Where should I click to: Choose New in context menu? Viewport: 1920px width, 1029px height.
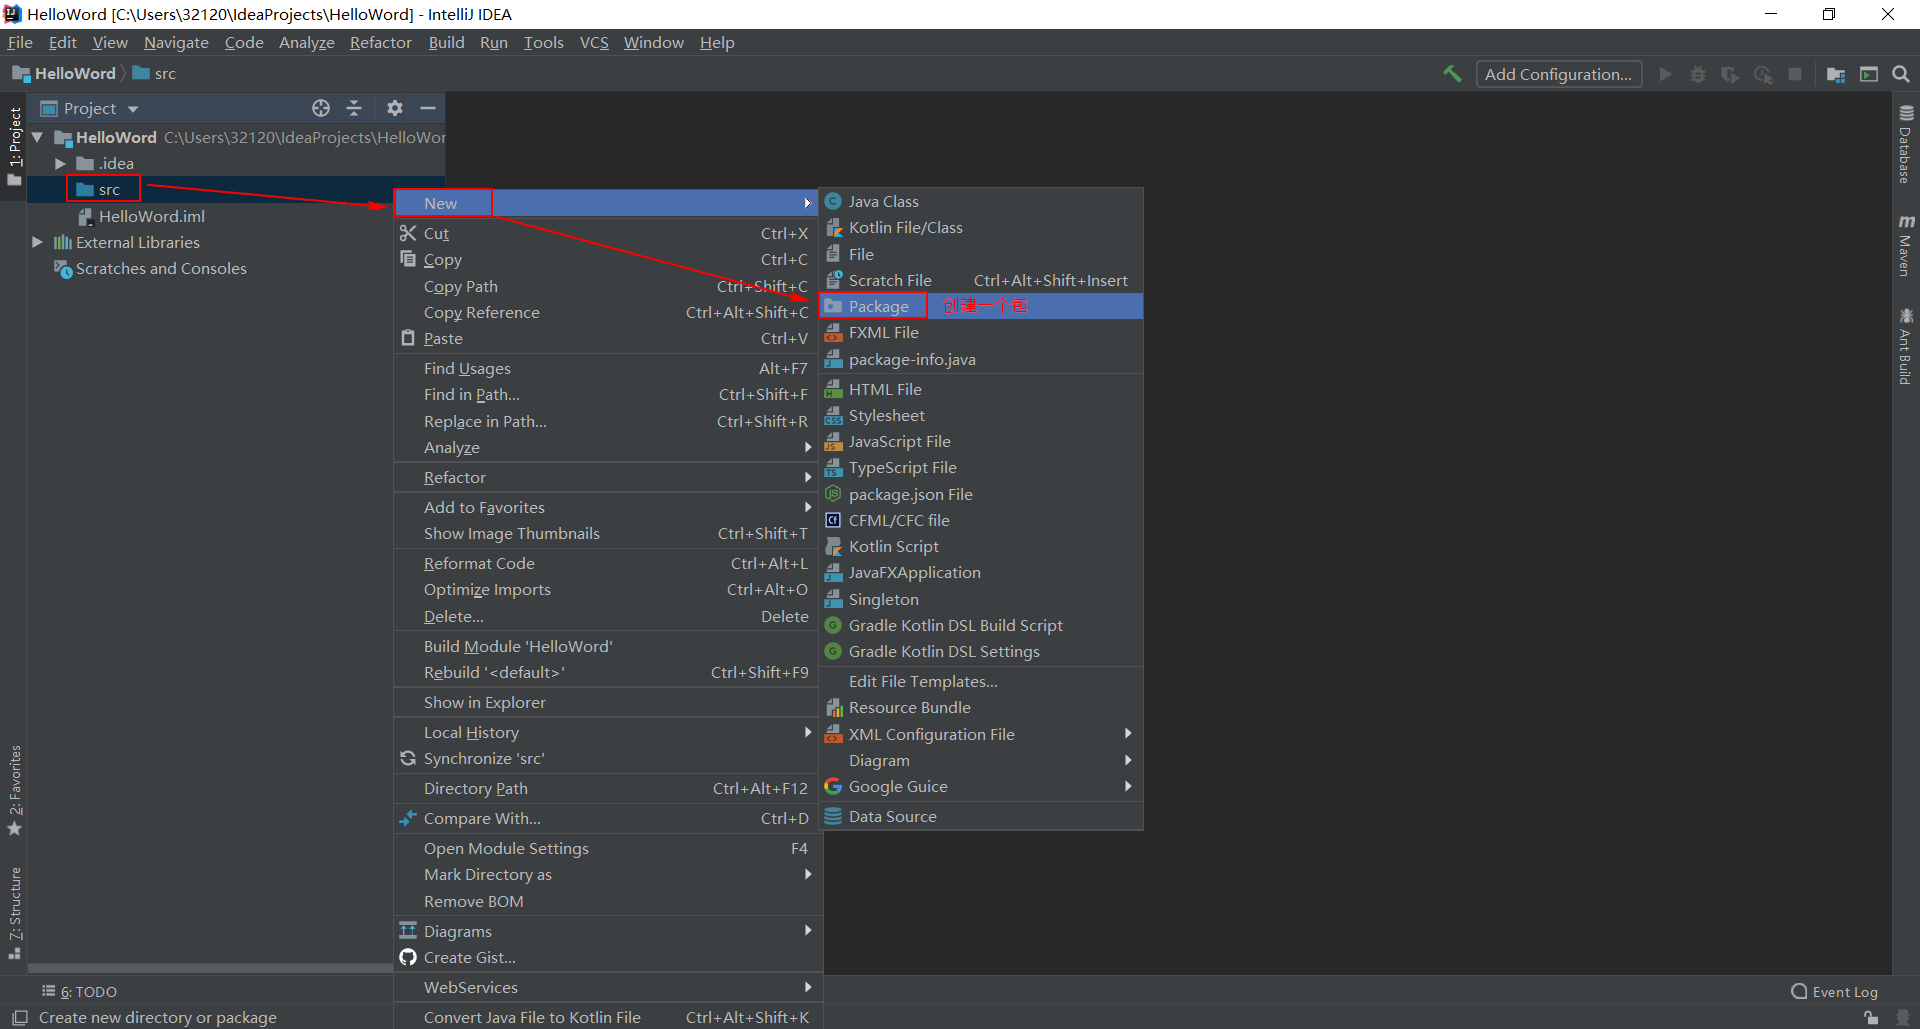pyautogui.click(x=607, y=203)
